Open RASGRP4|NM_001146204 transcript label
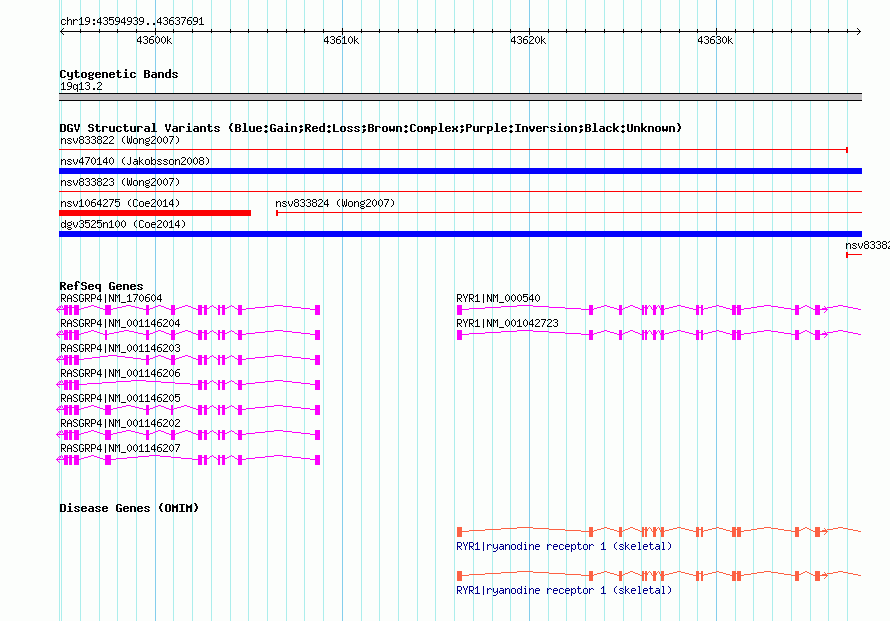The image size is (890, 621). [120, 323]
